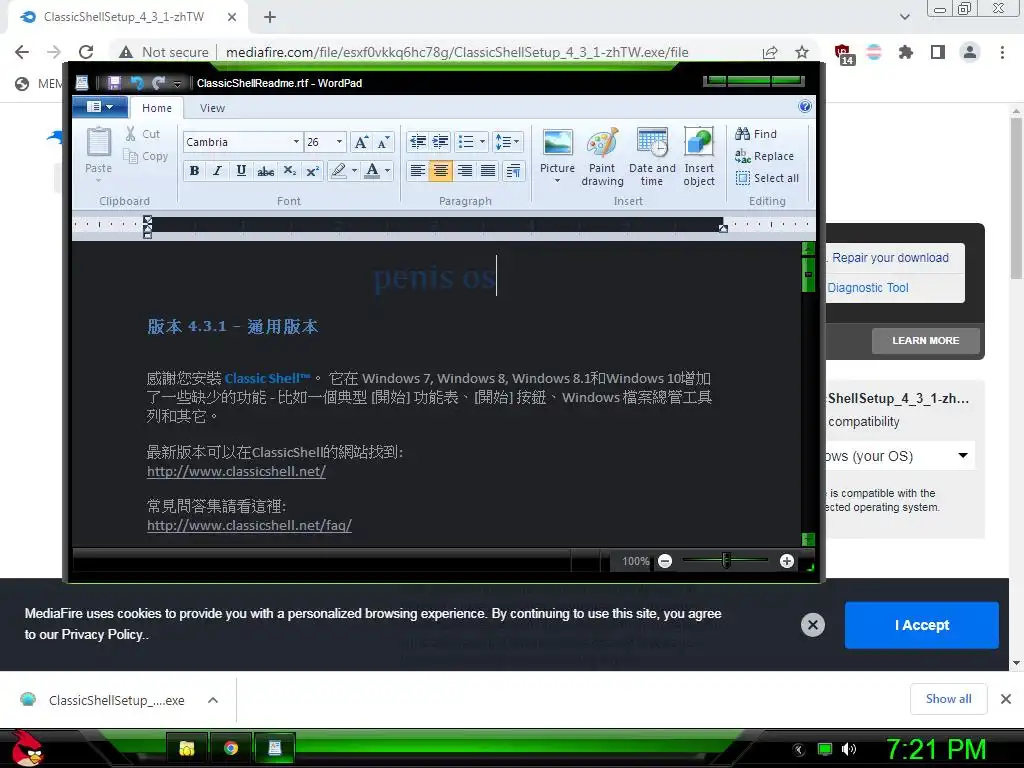This screenshot has width=1024, height=768.
Task: Toggle Italic formatting
Action: (217, 171)
